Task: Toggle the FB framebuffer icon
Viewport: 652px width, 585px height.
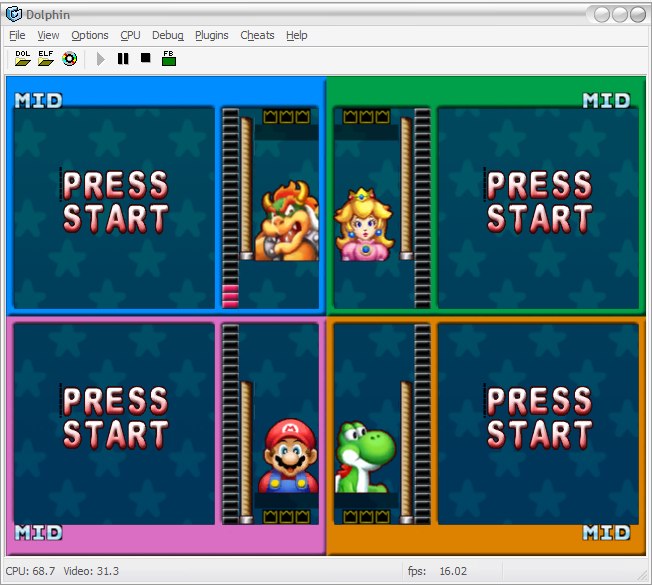Action: pyautogui.click(x=169, y=59)
